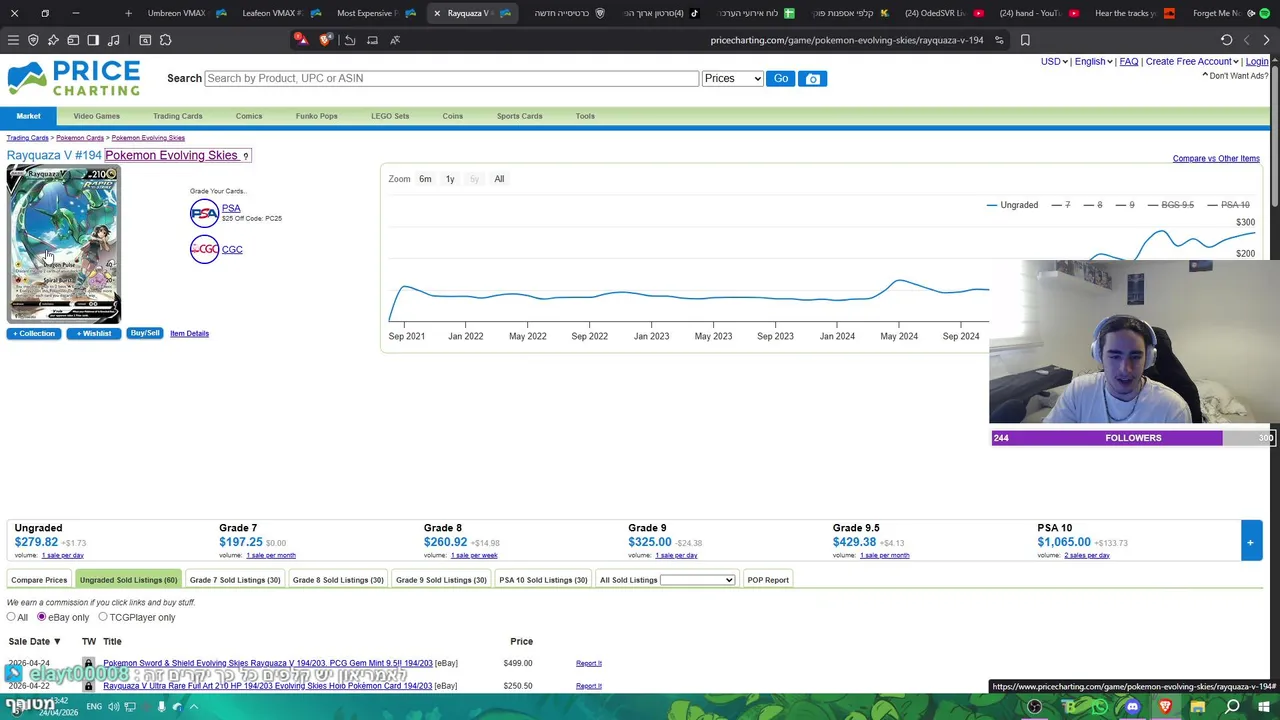
Task: Open the POP Report tab
Action: [x=768, y=580]
